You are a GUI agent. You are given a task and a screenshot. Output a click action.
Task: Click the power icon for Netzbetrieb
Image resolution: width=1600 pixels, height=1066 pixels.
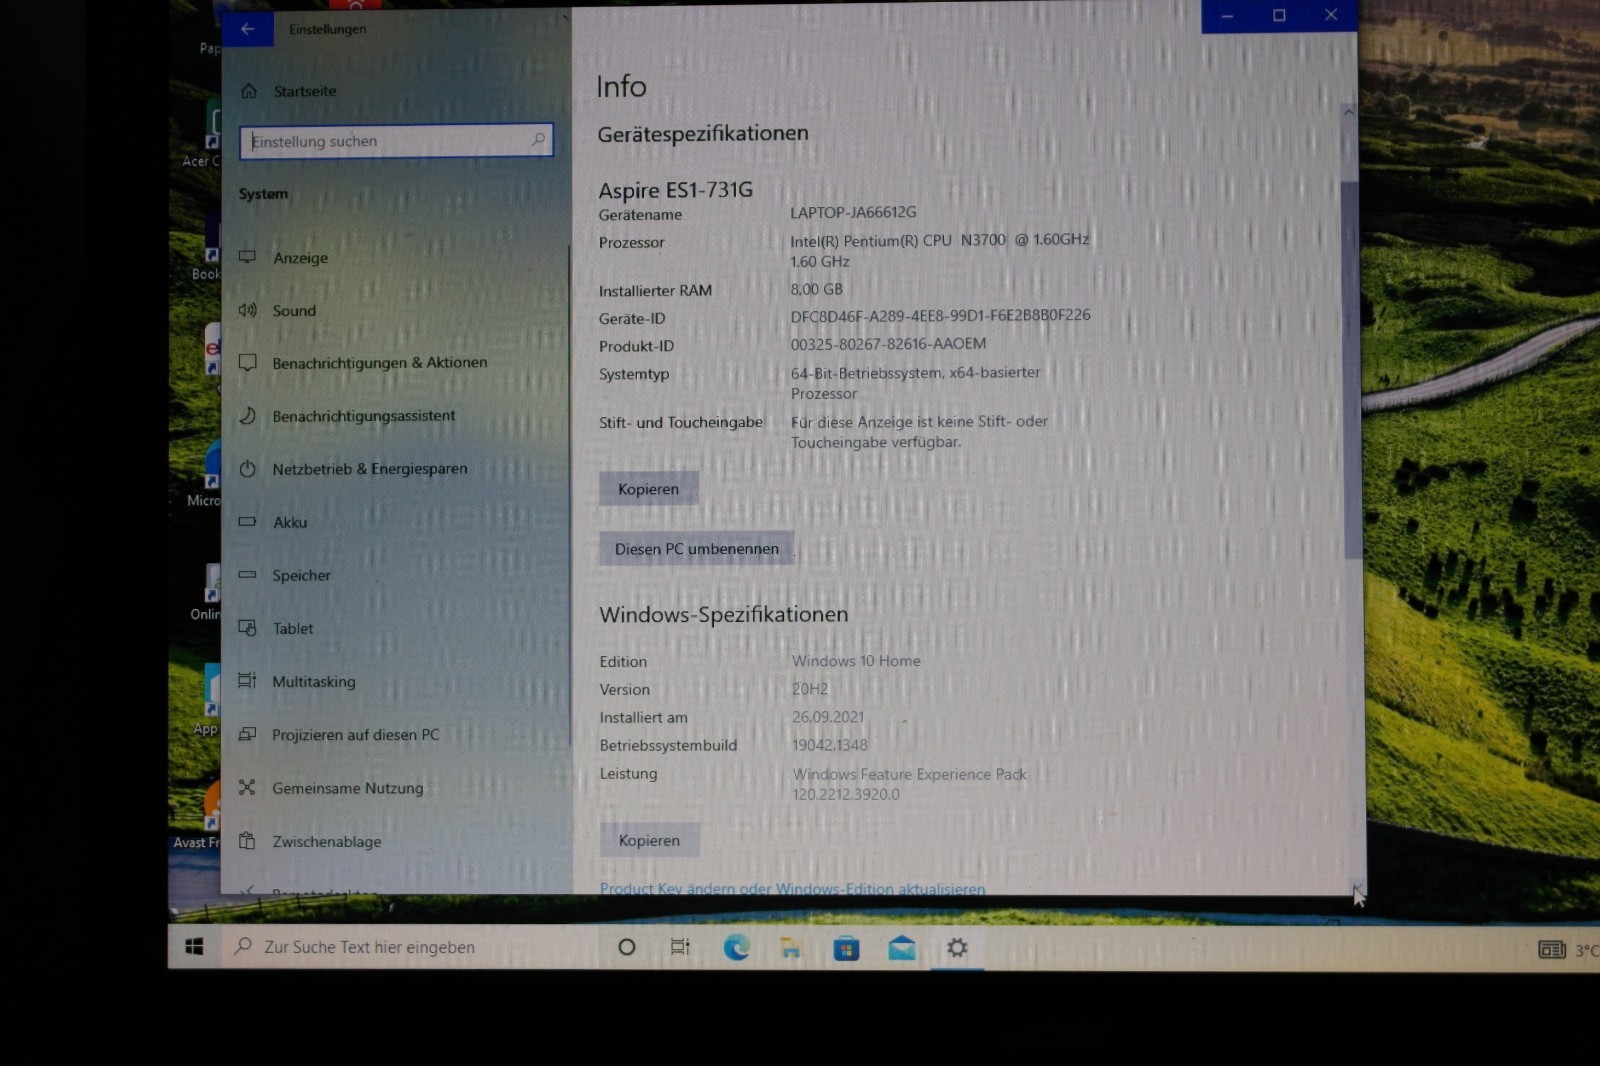click(x=247, y=469)
